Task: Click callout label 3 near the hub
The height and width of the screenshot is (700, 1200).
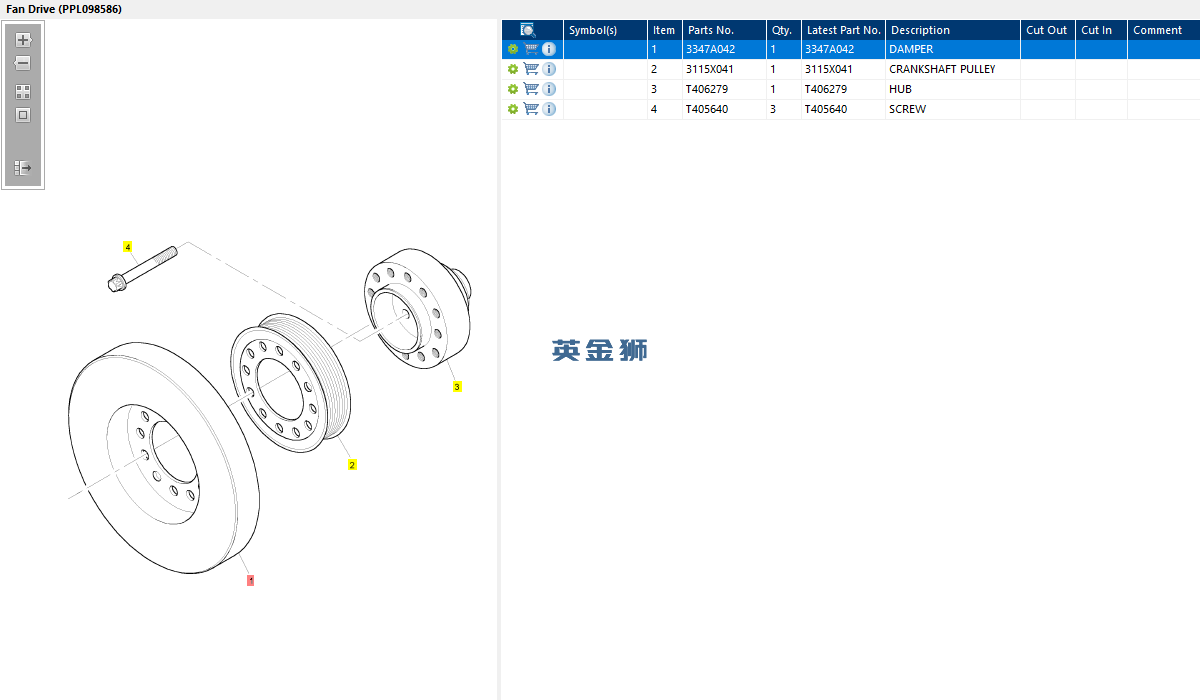Action: pyautogui.click(x=457, y=386)
